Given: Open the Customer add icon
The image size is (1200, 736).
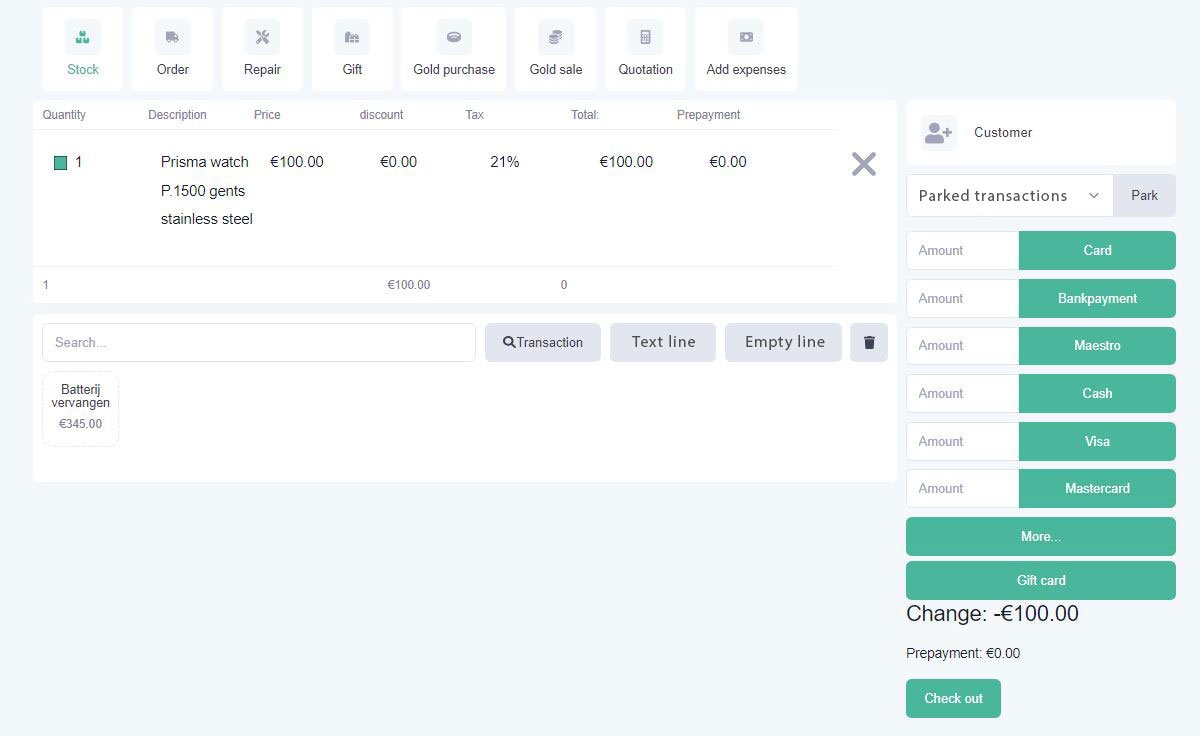Looking at the screenshot, I should click(x=938, y=132).
